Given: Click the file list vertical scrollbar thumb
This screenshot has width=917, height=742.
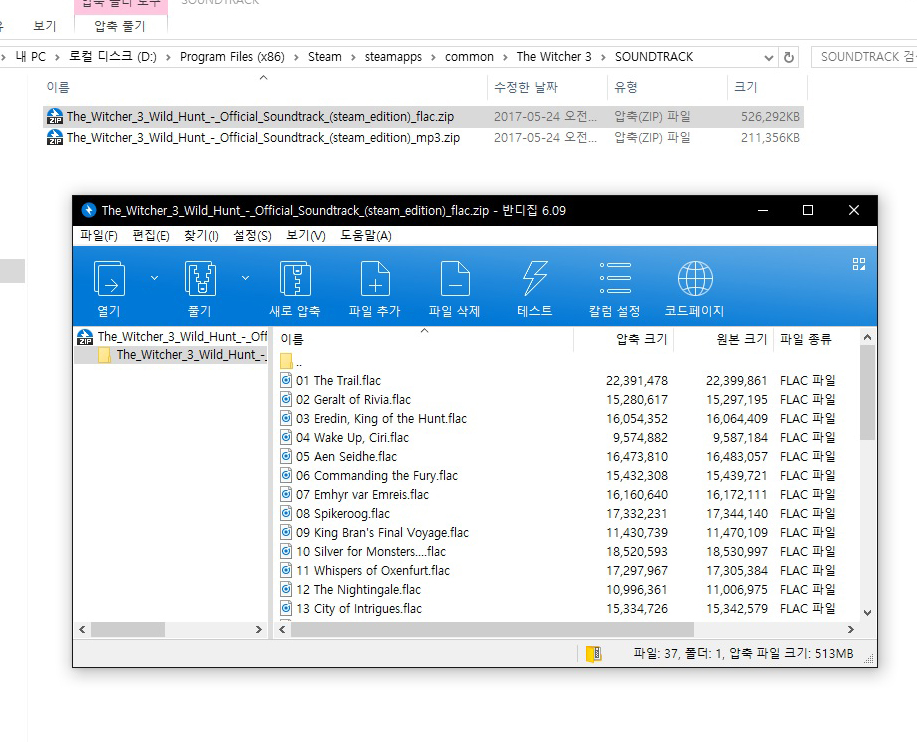Looking at the screenshot, I should (867, 392).
